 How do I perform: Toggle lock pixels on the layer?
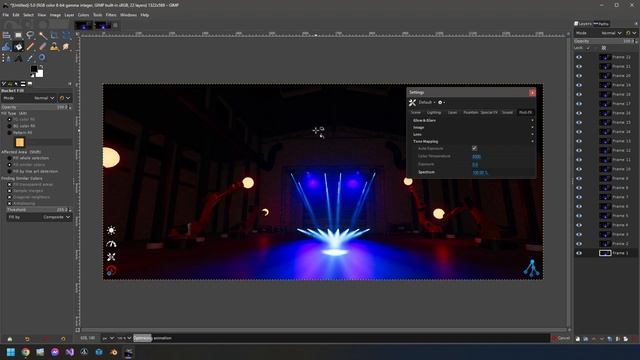point(588,48)
